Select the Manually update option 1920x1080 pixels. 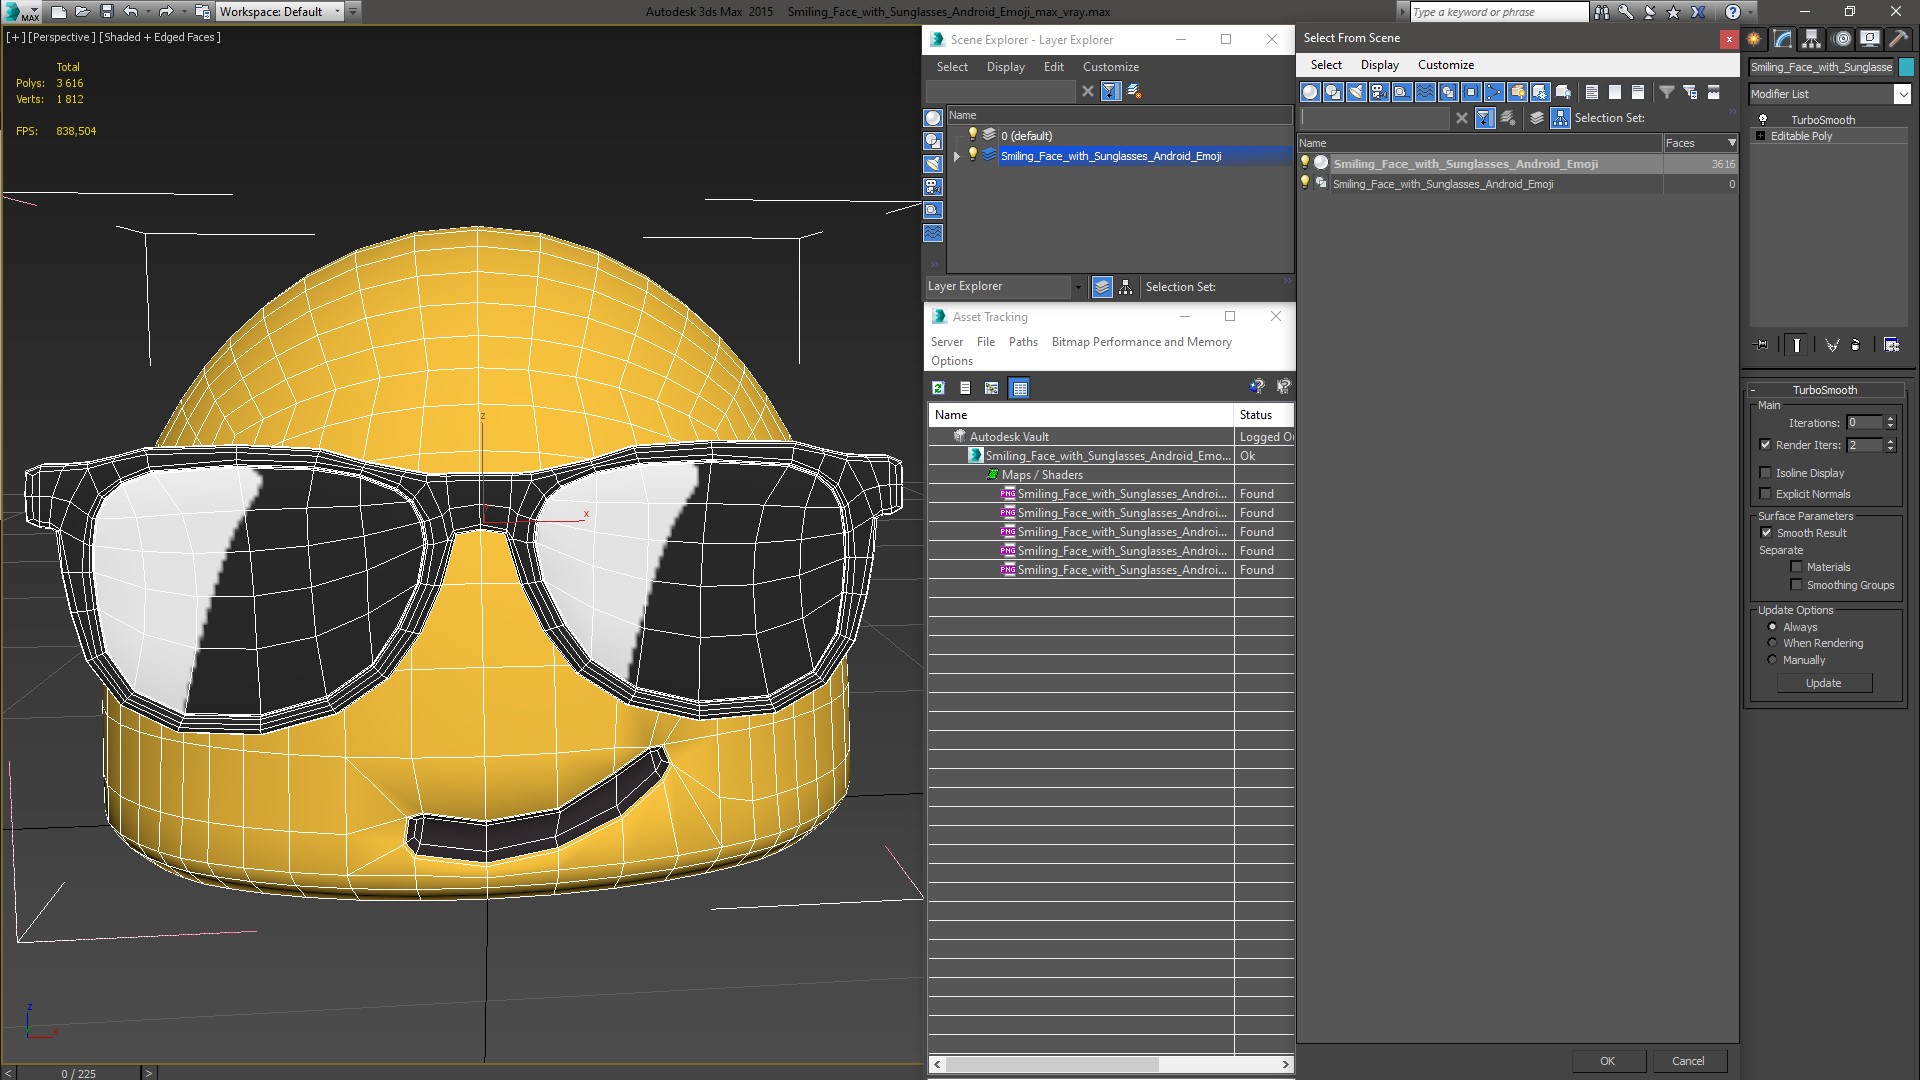click(1772, 660)
